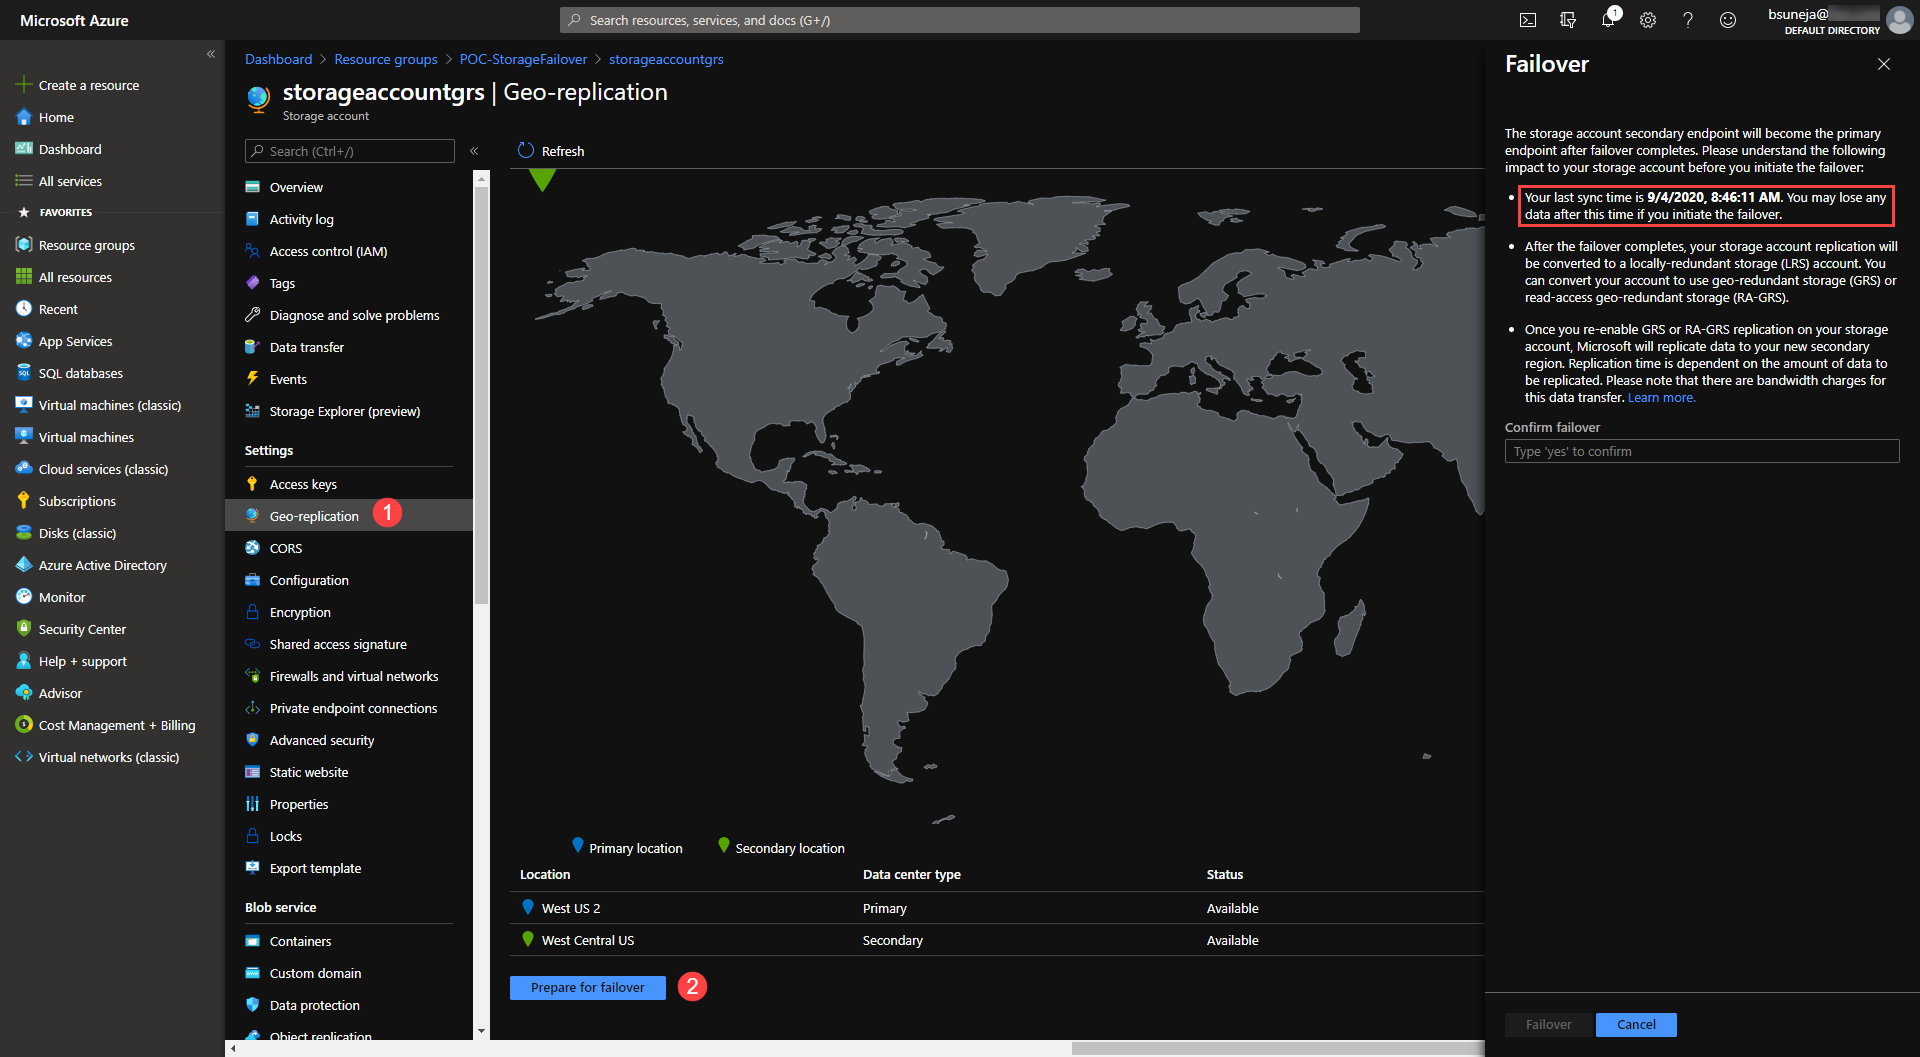
Task: Click the feedback smiley icon
Action: [x=1728, y=20]
